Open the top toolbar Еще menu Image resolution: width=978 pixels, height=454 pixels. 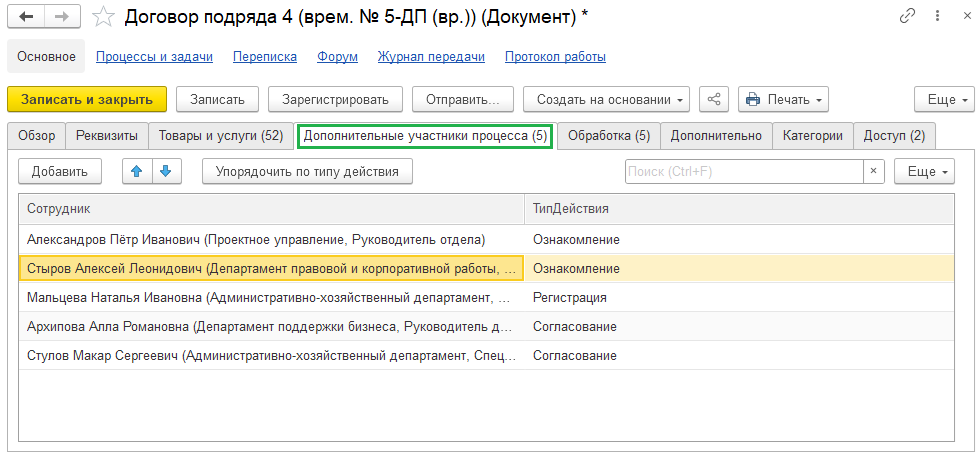coord(943,99)
